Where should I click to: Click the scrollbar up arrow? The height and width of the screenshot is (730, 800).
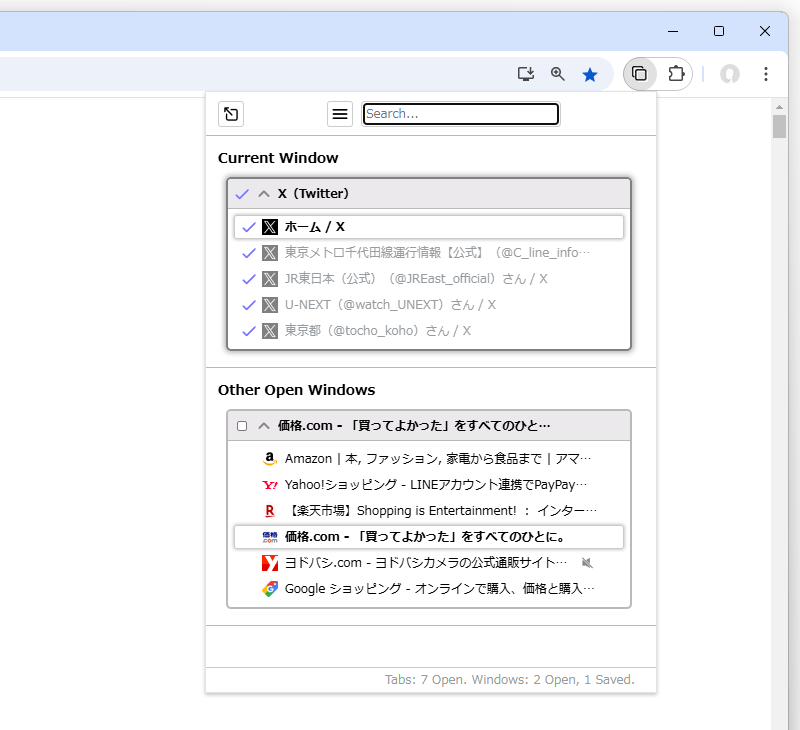[779, 107]
